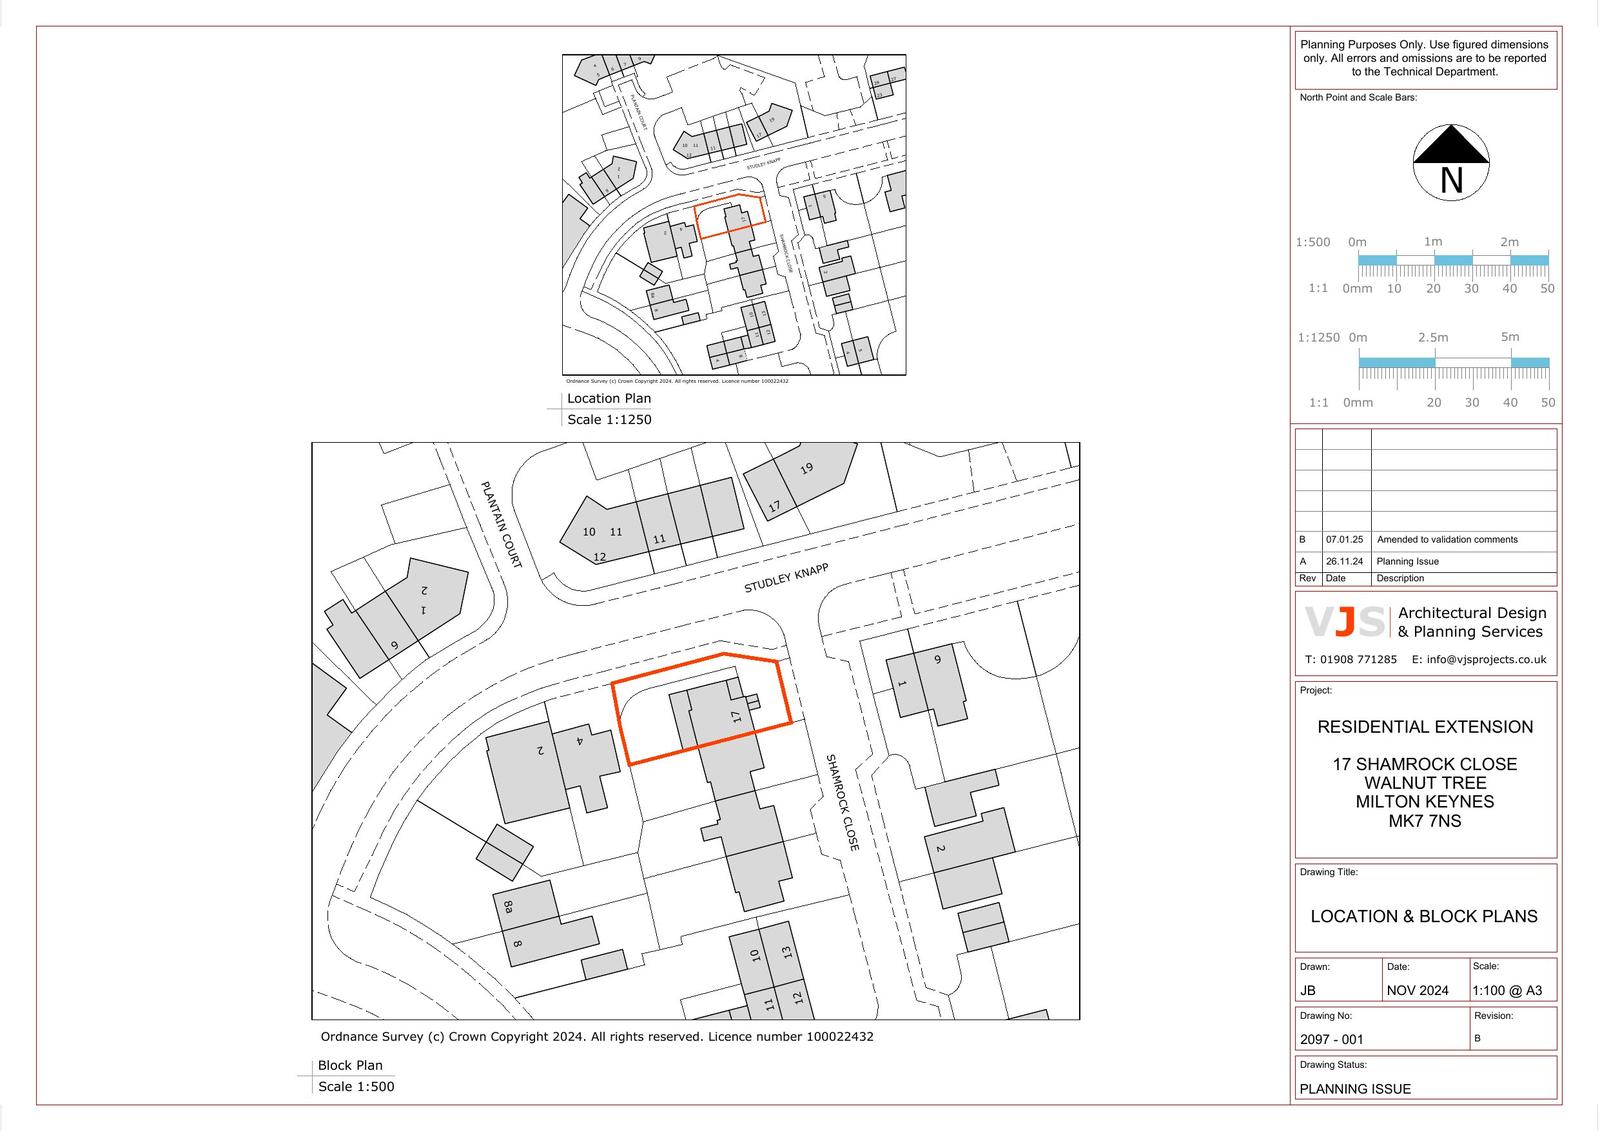Open the info@vjsprojects.co.uk email address
This screenshot has width=1600, height=1131.
[1478, 660]
